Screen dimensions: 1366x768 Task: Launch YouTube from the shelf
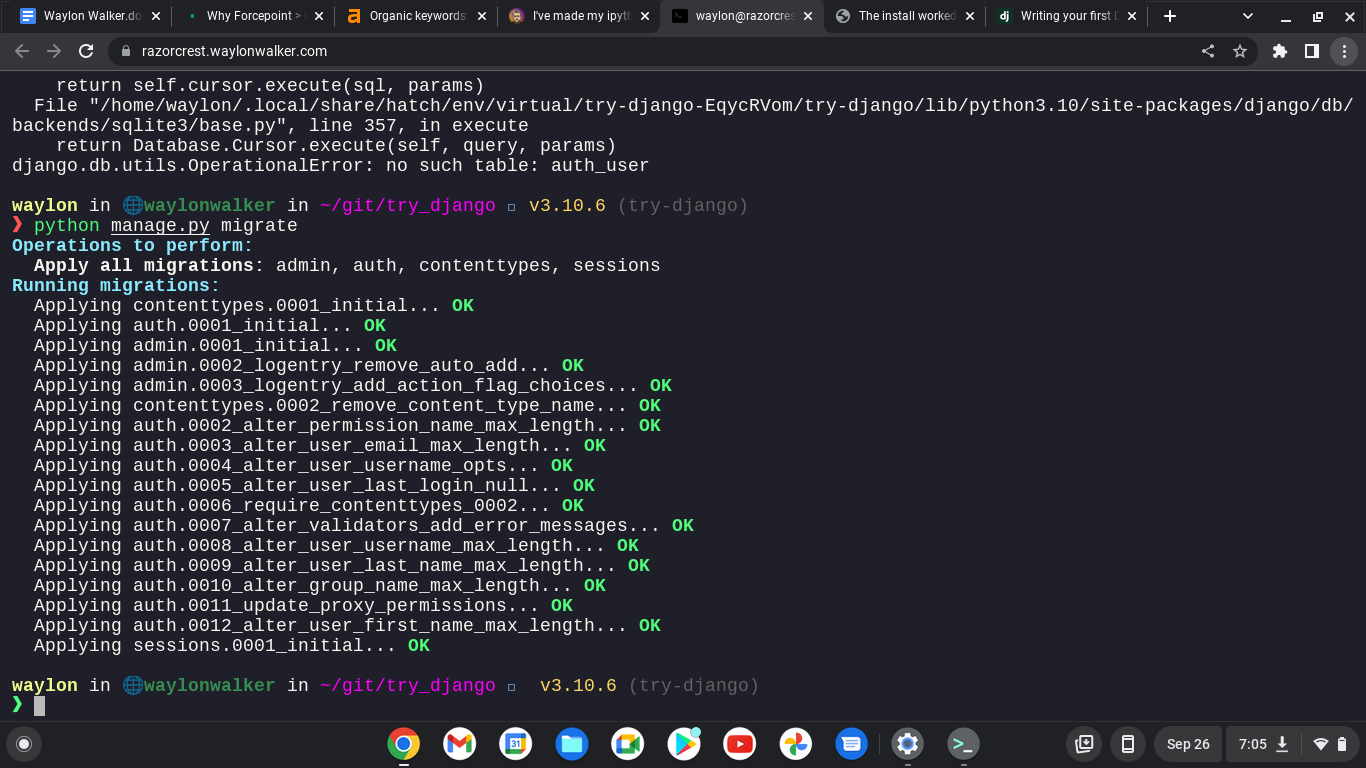(740, 743)
